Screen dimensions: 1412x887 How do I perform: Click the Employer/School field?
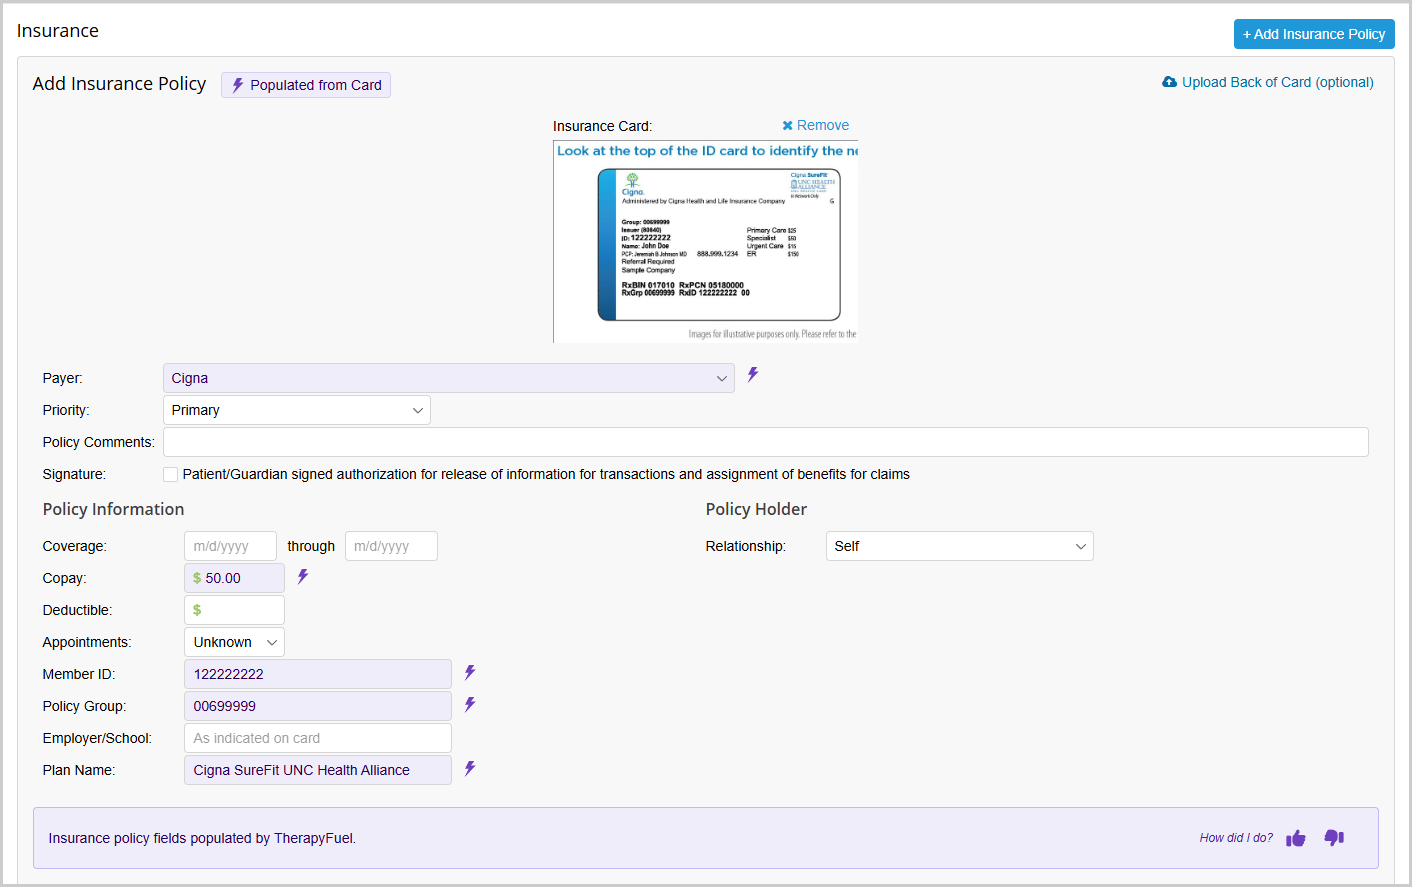318,738
